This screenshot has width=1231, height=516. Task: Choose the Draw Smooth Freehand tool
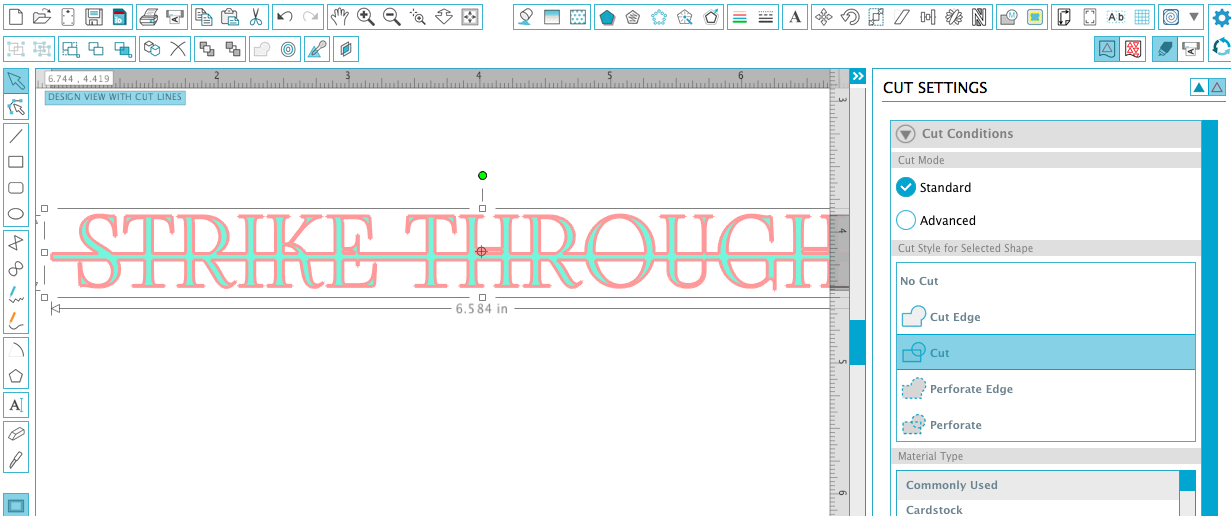pyautogui.click(x=16, y=321)
